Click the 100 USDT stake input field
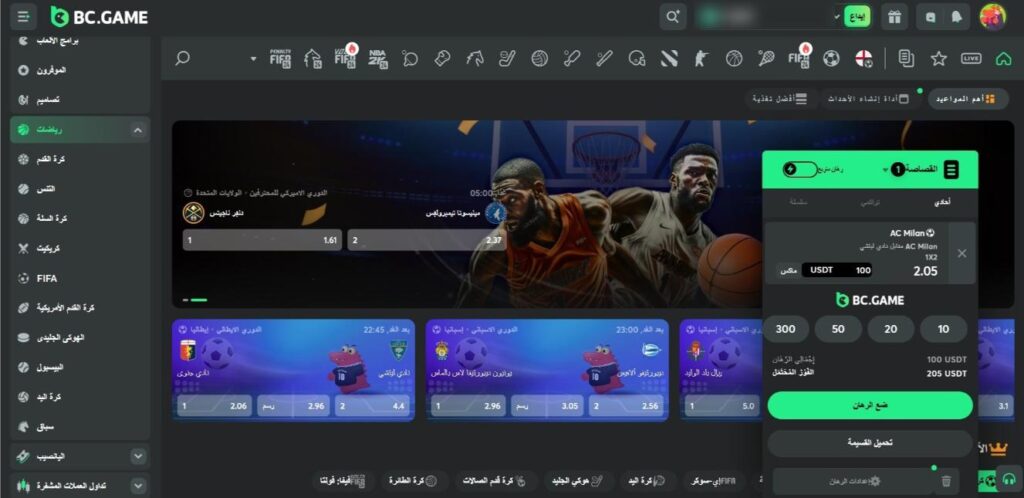 coord(840,270)
